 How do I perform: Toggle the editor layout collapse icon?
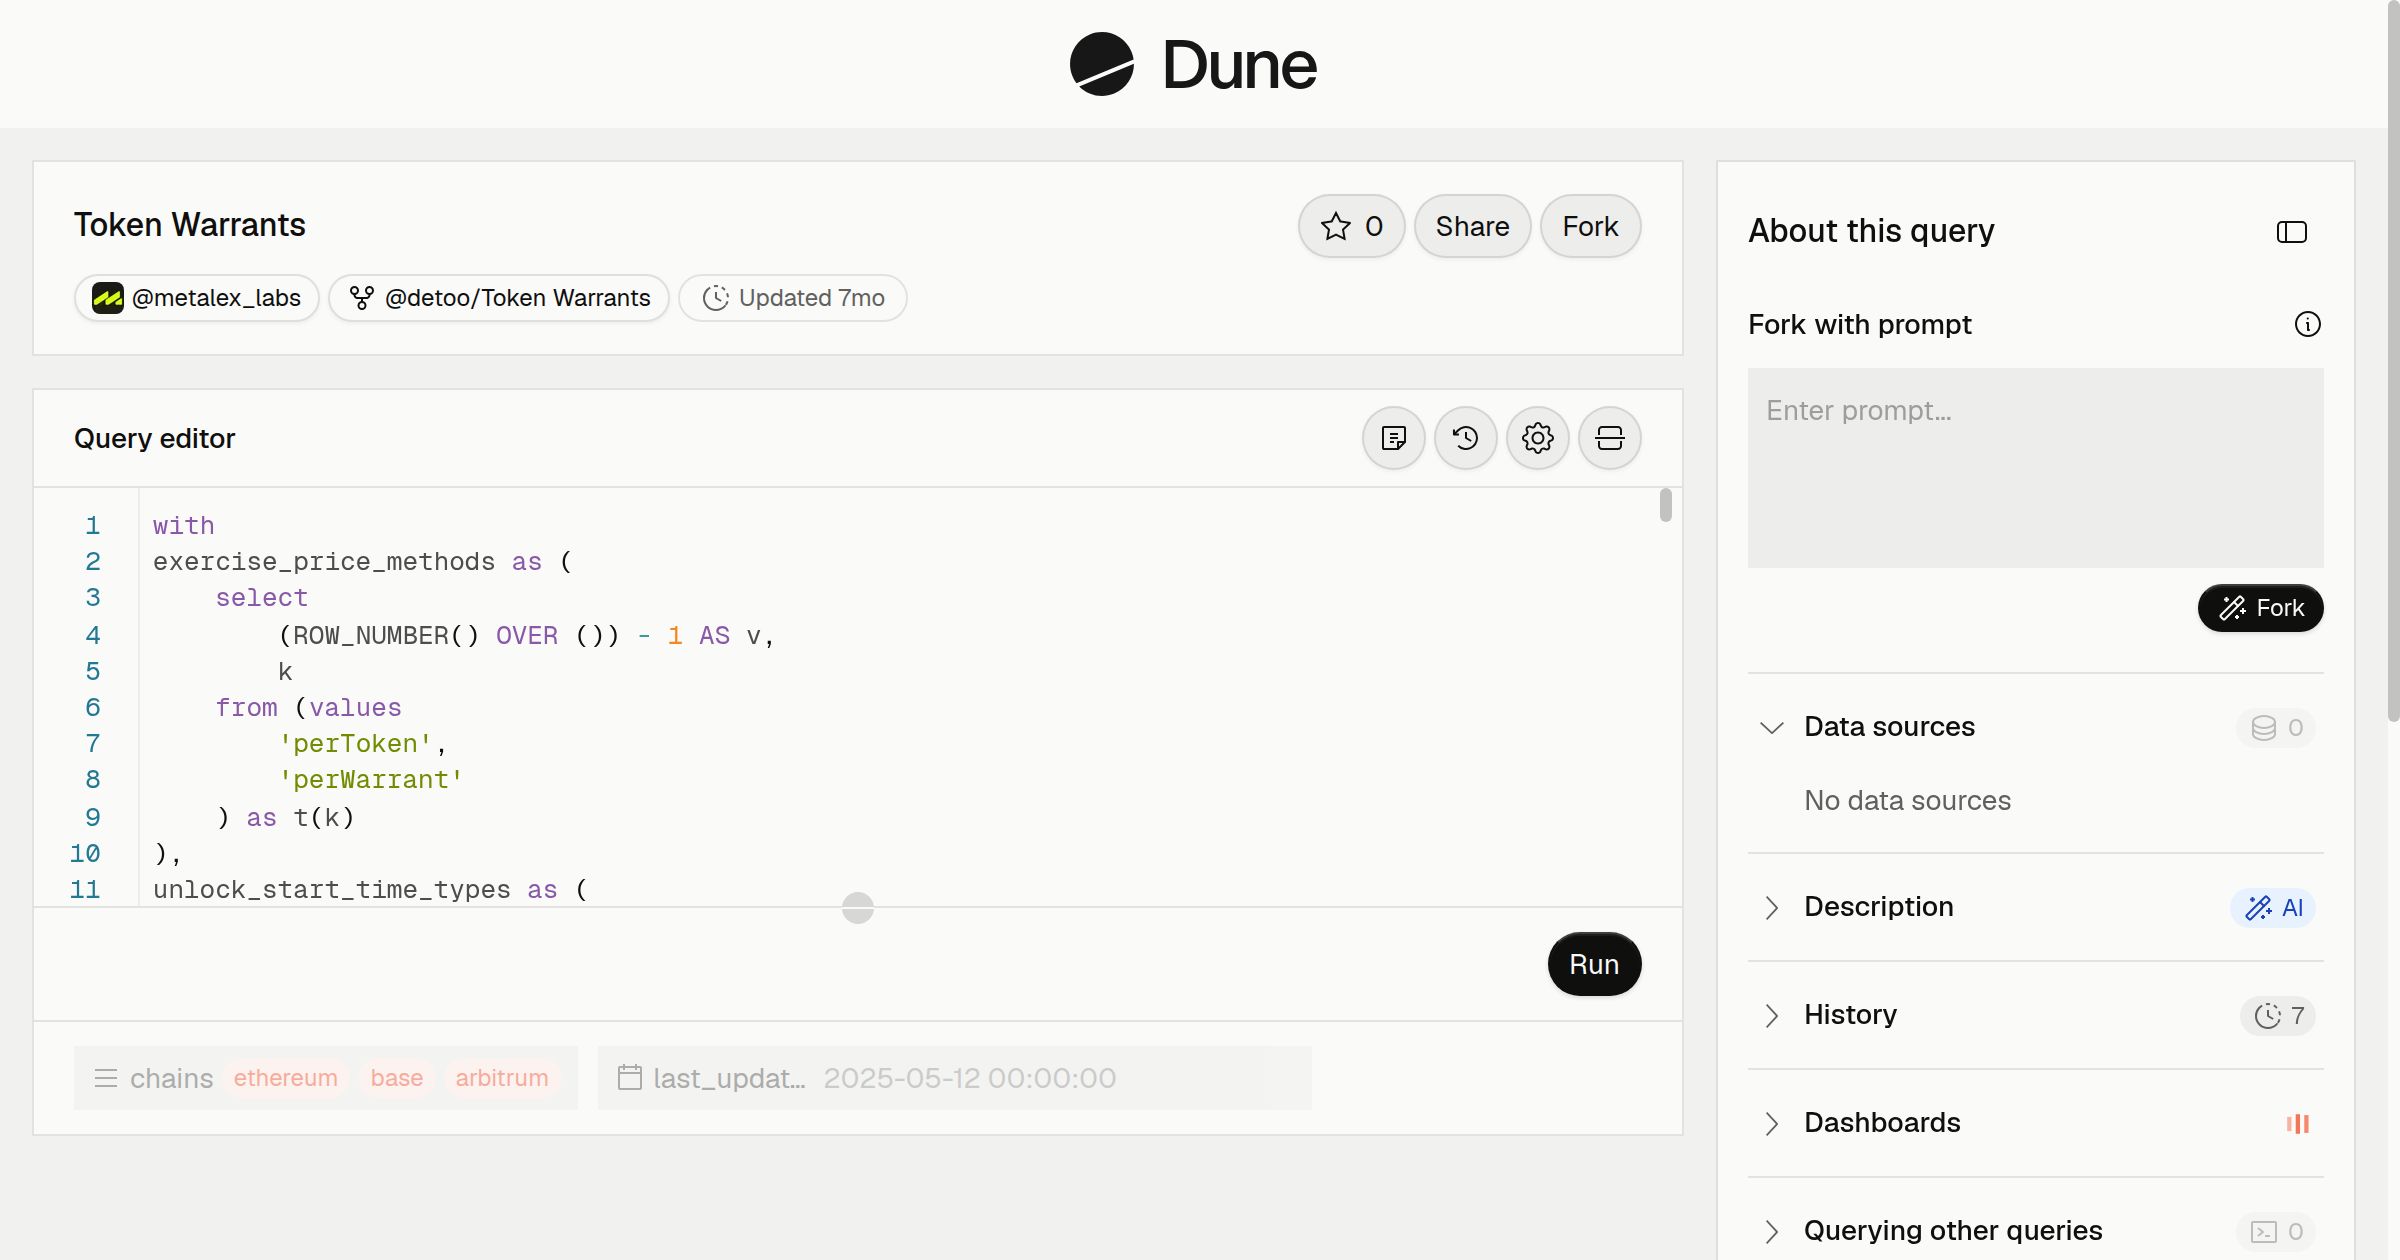click(1609, 438)
